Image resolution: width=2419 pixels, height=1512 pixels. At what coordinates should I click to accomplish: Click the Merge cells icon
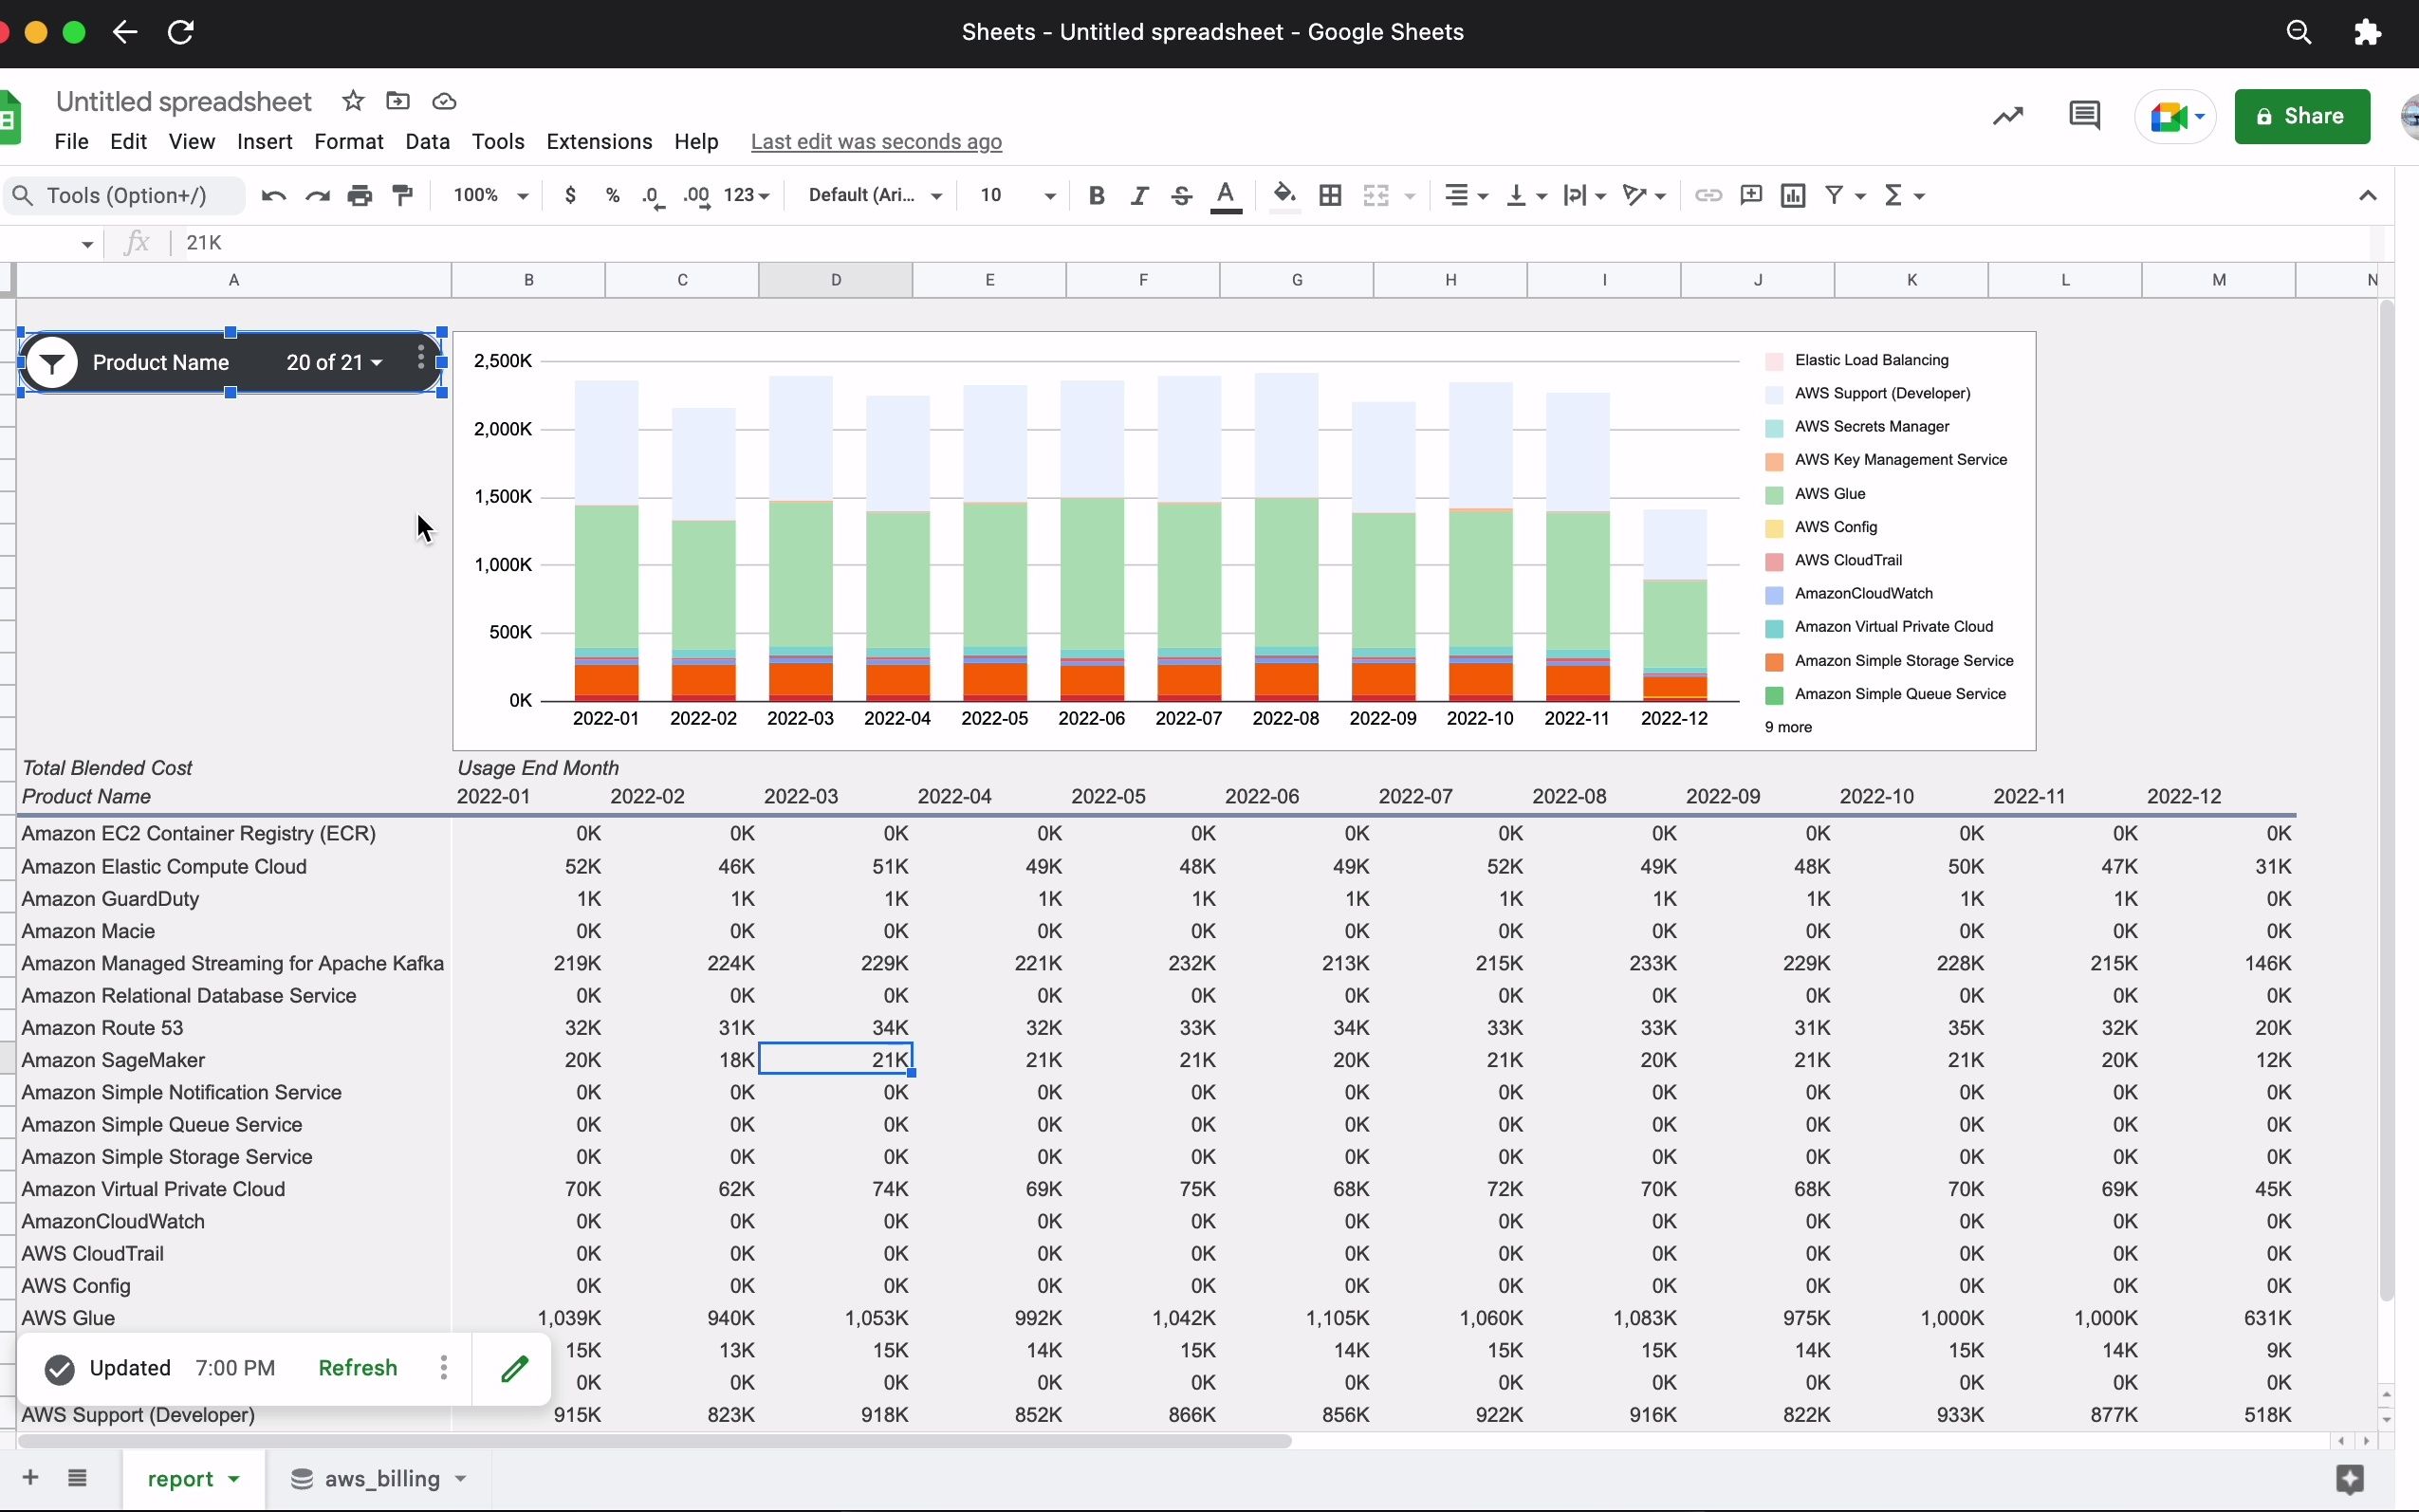1376,195
